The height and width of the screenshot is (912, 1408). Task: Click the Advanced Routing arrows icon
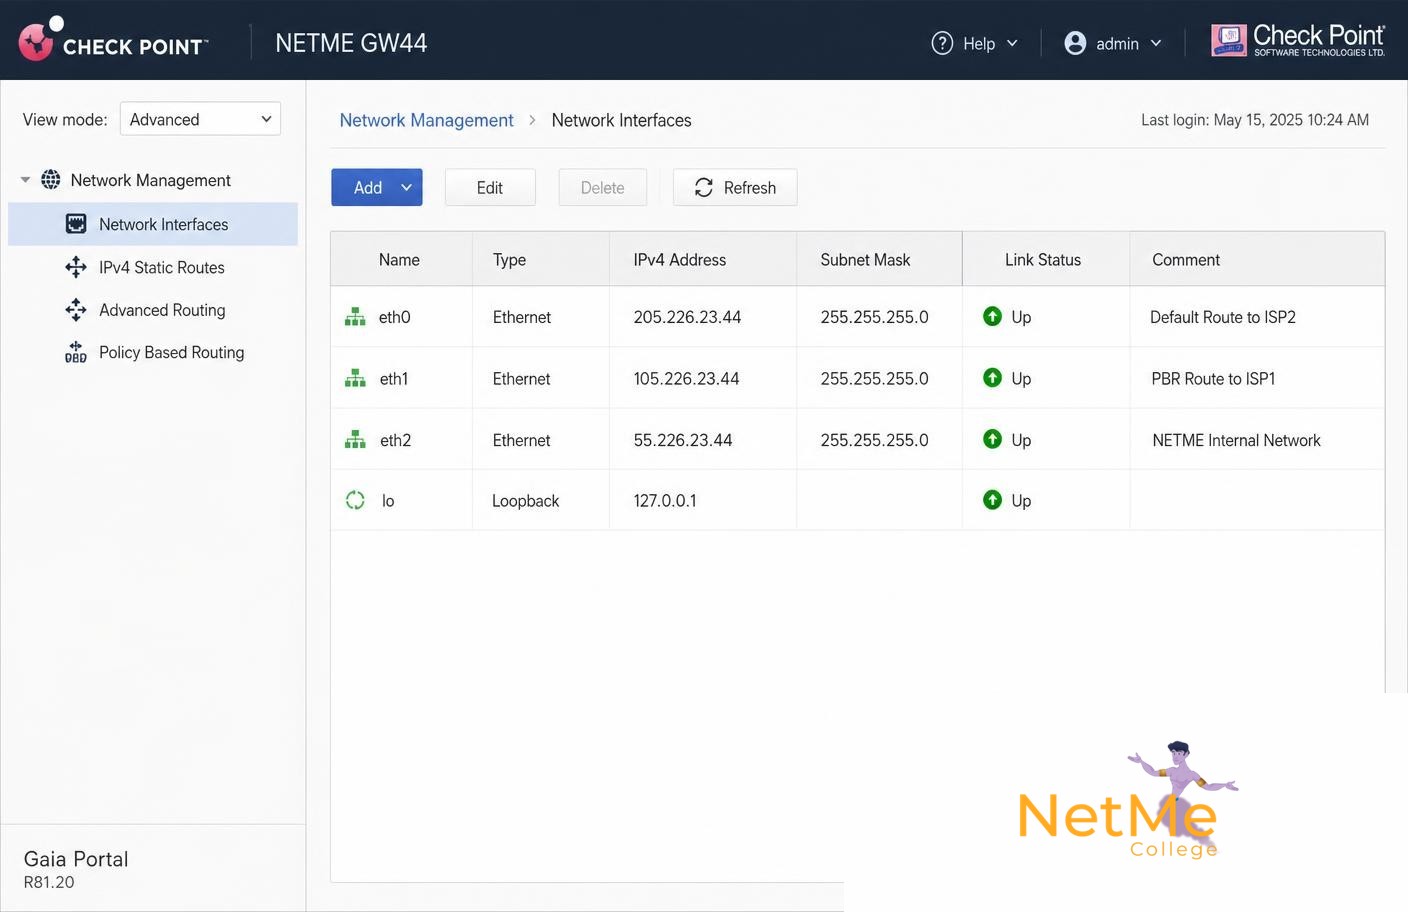76,310
